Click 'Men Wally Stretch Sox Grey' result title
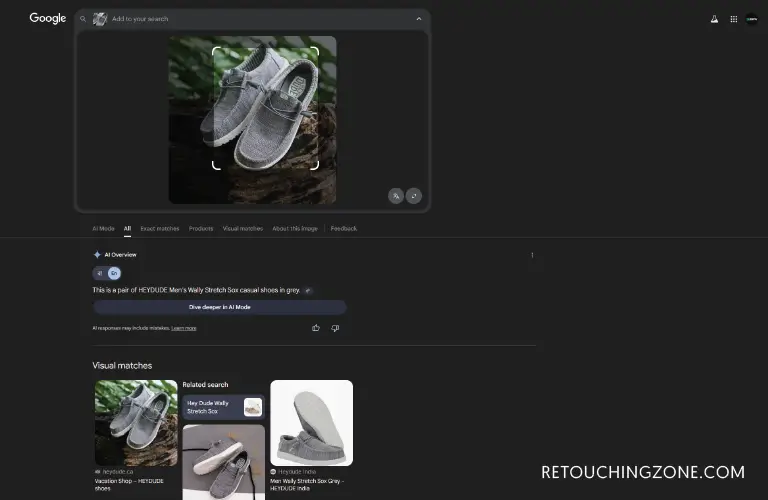Viewport: 768px width, 500px height. (307, 485)
